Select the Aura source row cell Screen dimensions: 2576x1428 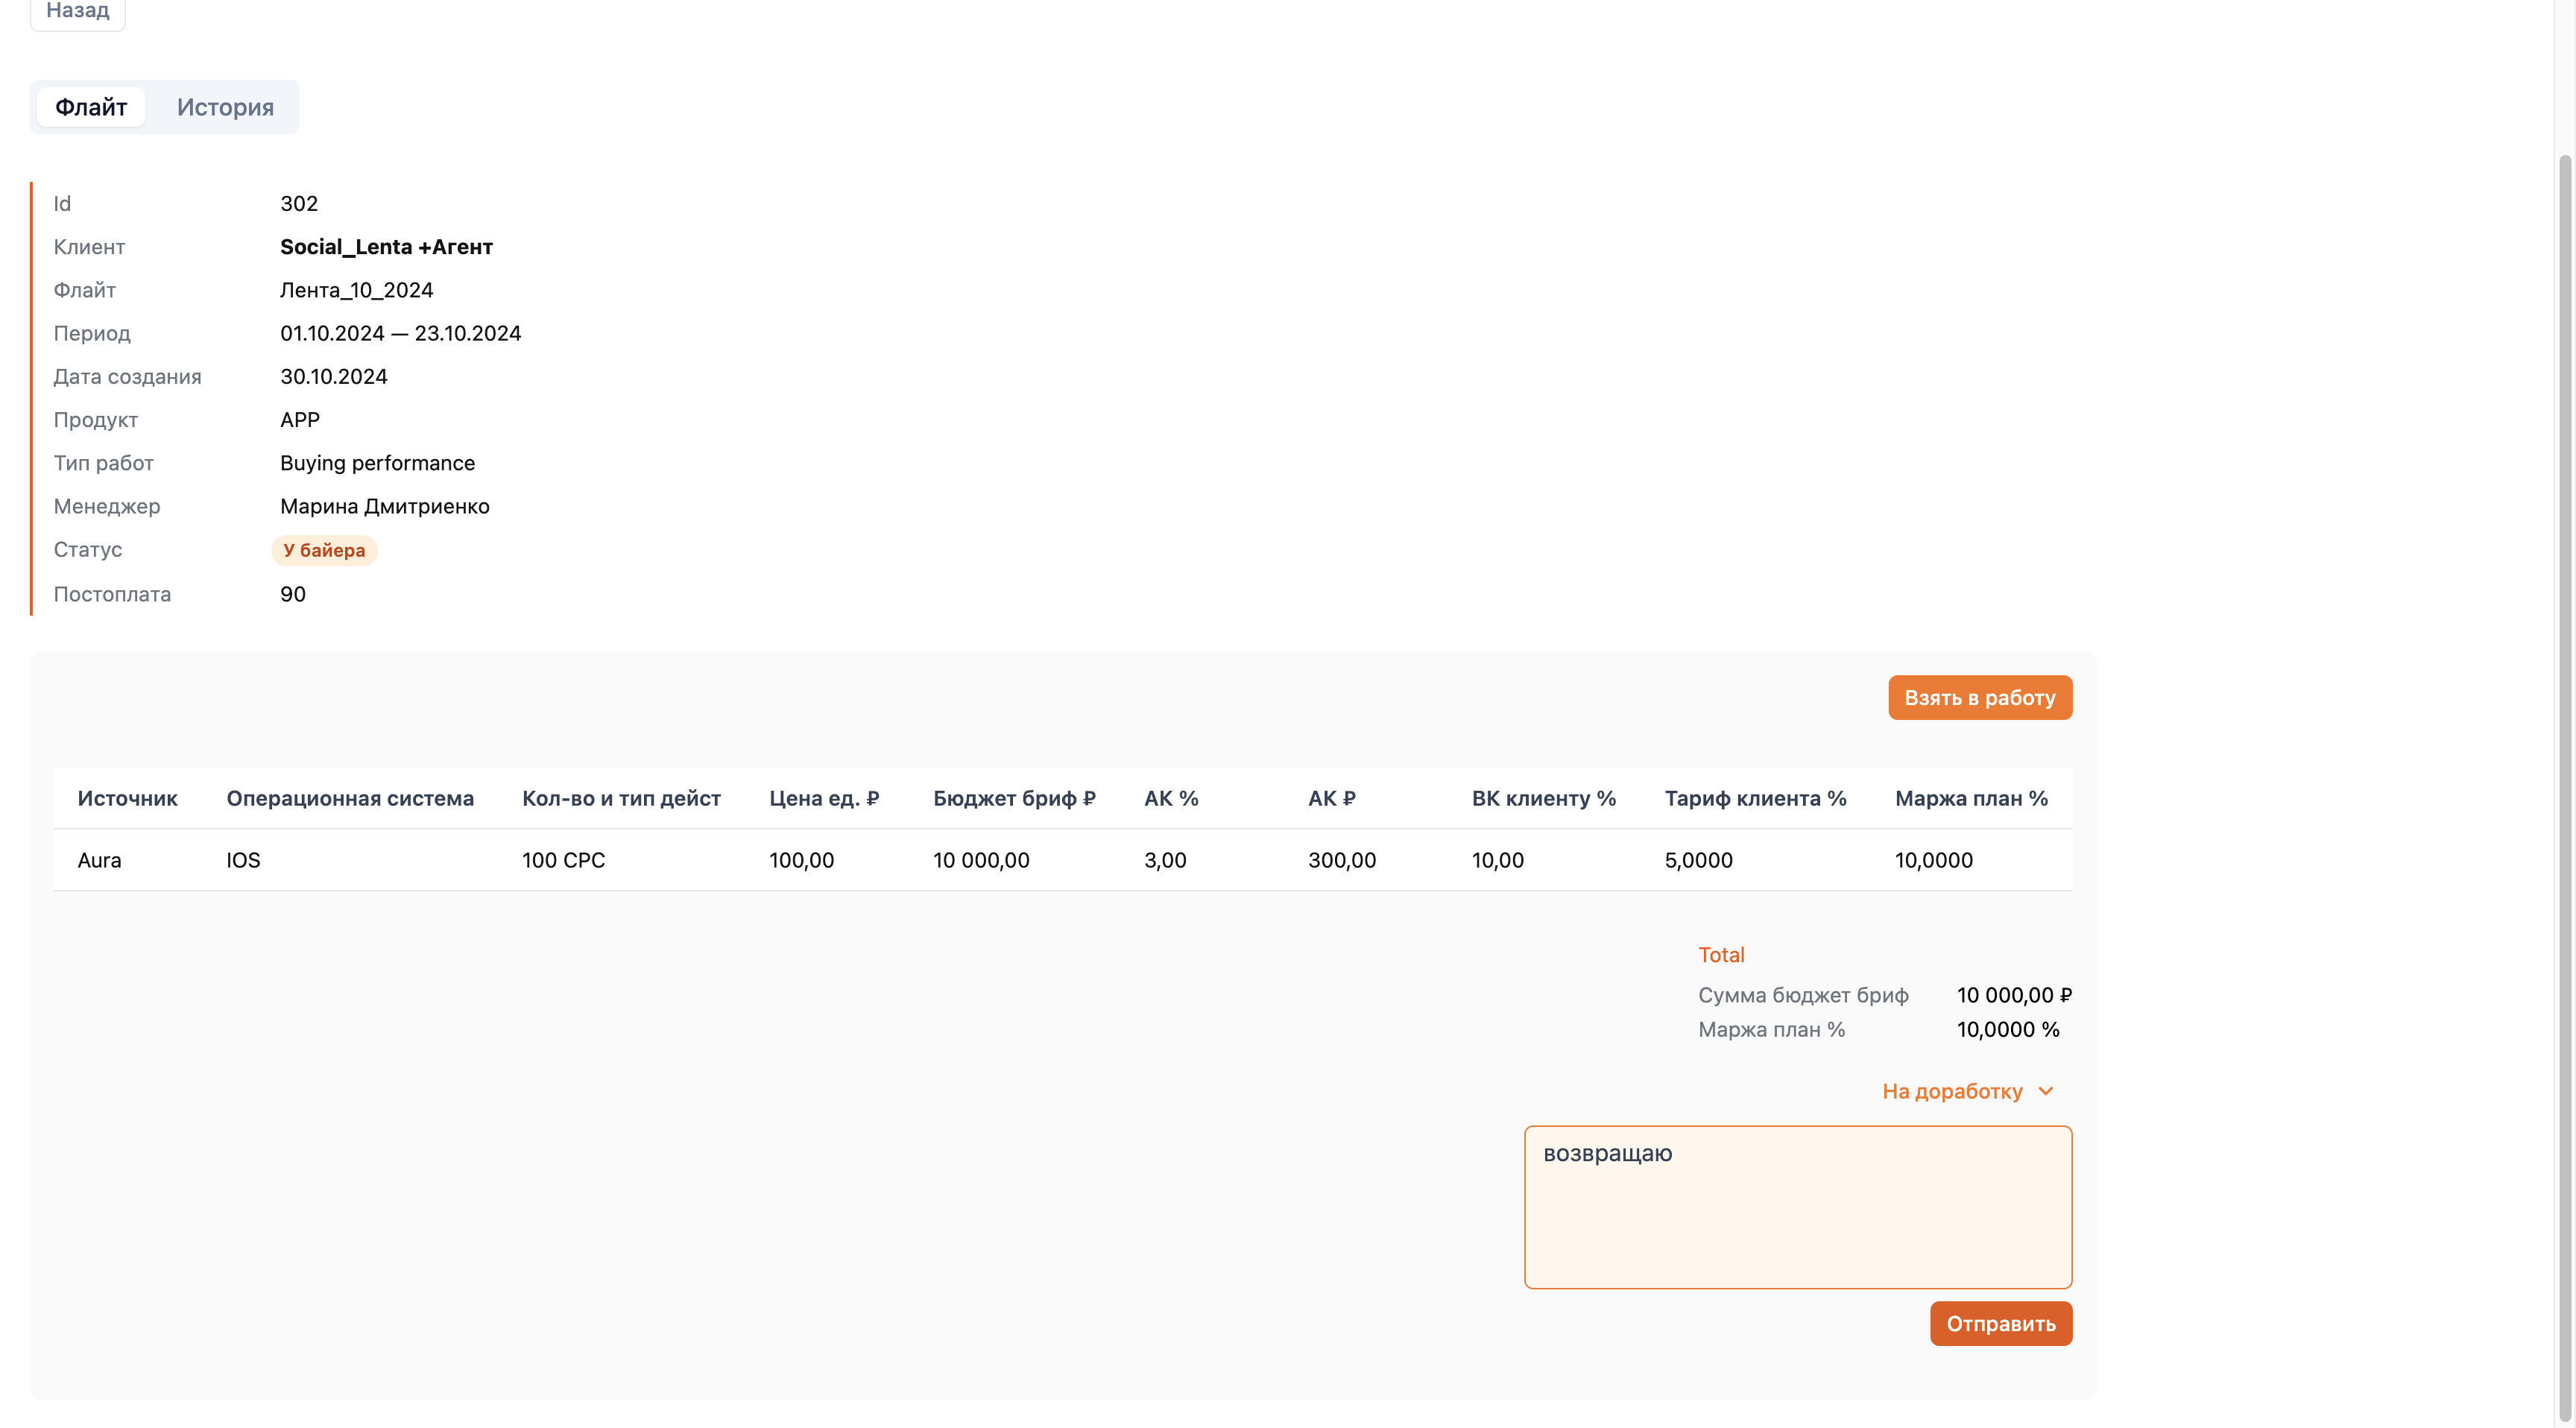tap(100, 860)
